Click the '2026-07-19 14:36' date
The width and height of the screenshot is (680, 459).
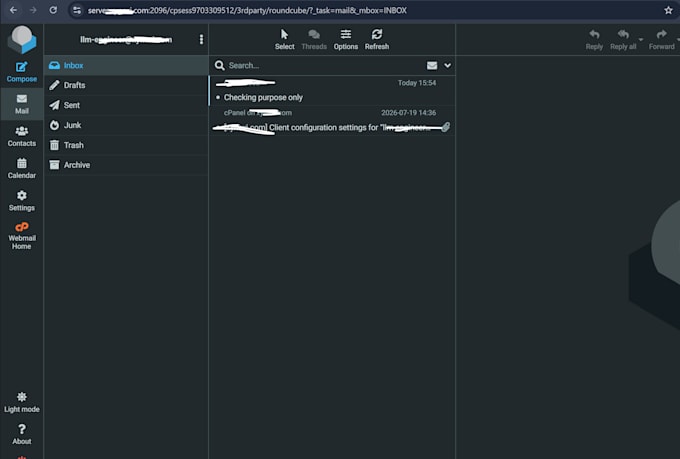pos(409,113)
